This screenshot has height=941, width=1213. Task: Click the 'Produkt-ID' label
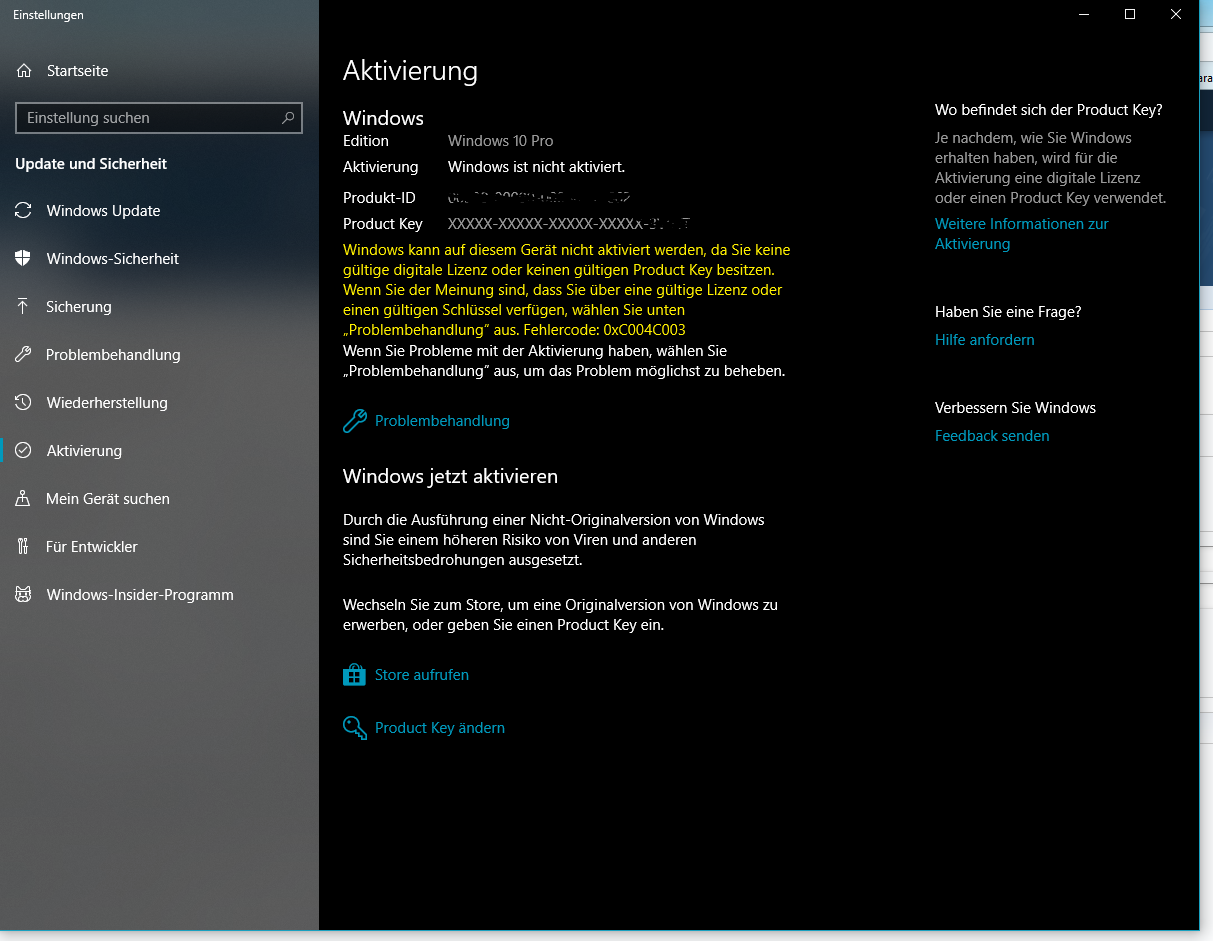(x=379, y=198)
